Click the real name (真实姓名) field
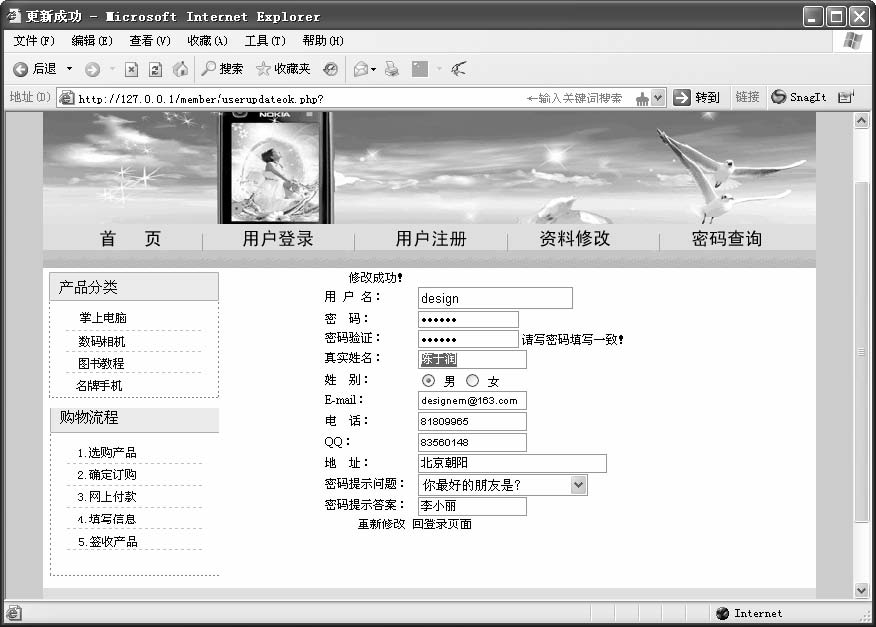Screen dimensions: 876x627 [472, 359]
